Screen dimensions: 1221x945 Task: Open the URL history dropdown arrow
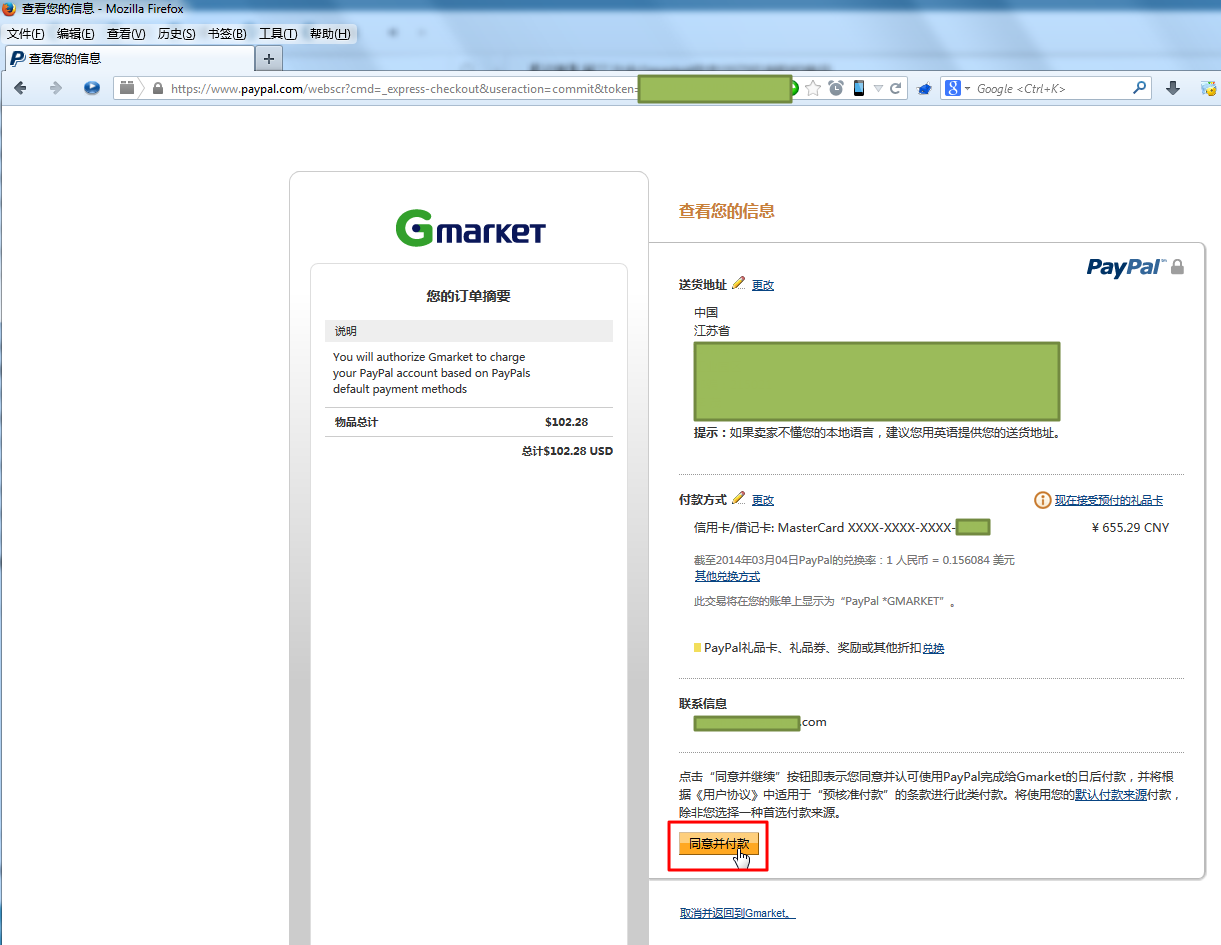pyautogui.click(x=878, y=89)
